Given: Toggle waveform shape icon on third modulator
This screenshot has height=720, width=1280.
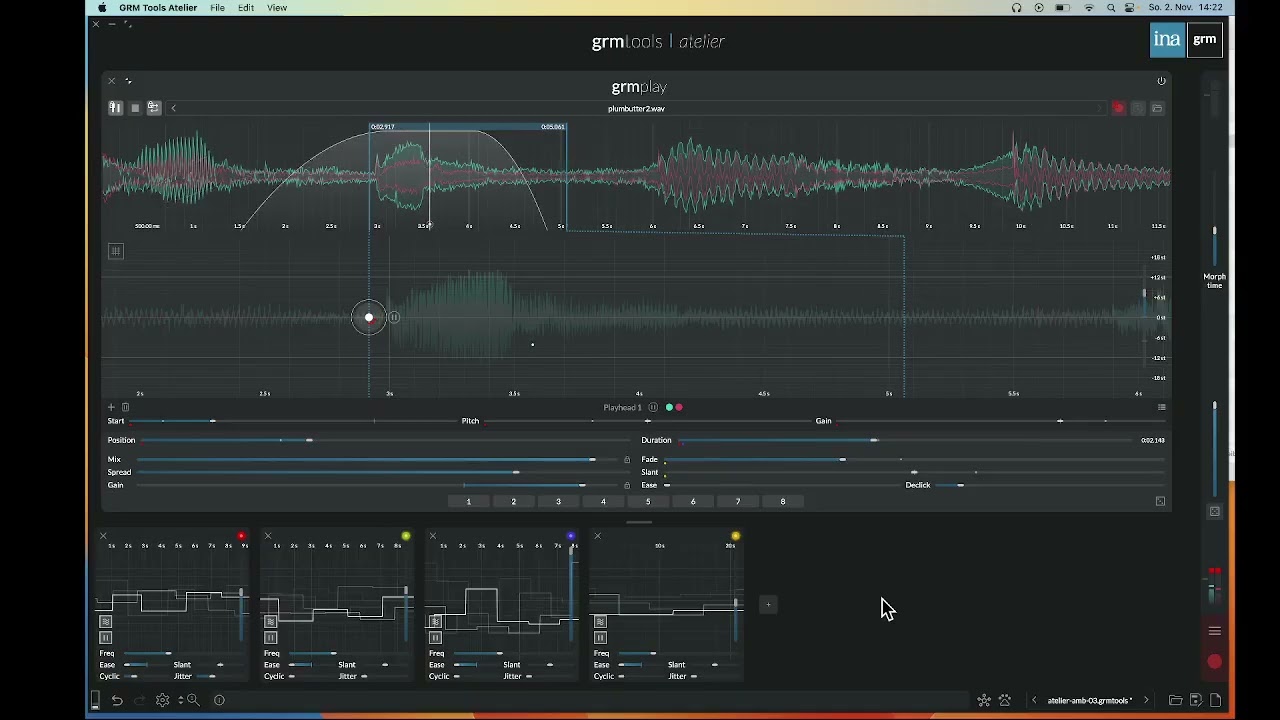Looking at the screenshot, I should pos(435,622).
